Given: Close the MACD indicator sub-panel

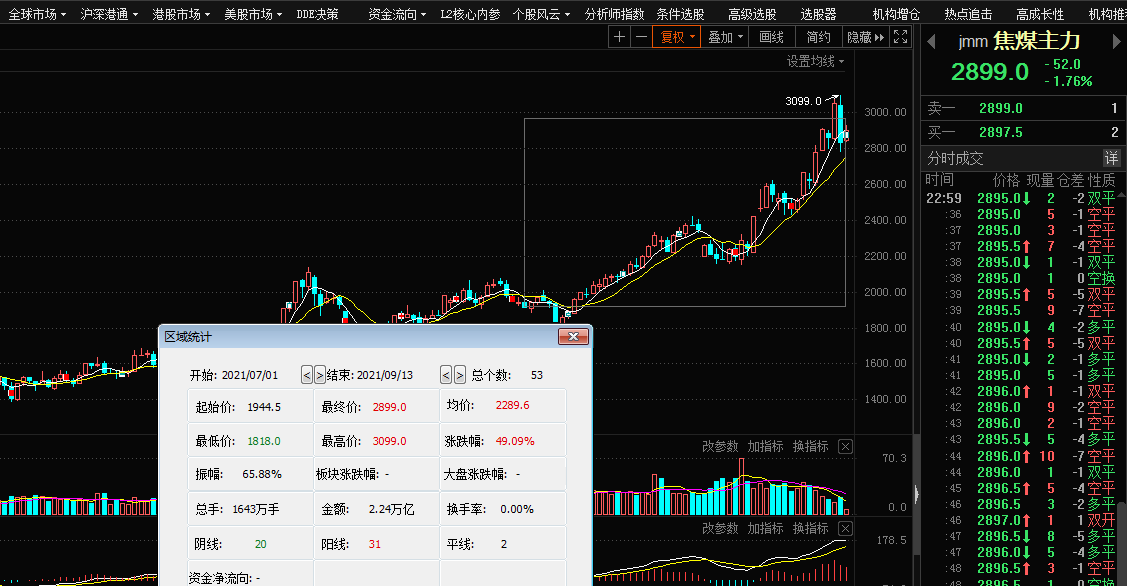Looking at the screenshot, I should pyautogui.click(x=845, y=528).
